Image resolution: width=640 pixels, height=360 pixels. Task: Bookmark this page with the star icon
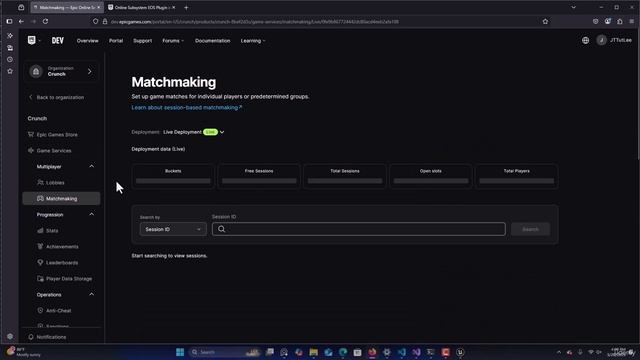coord(545,21)
